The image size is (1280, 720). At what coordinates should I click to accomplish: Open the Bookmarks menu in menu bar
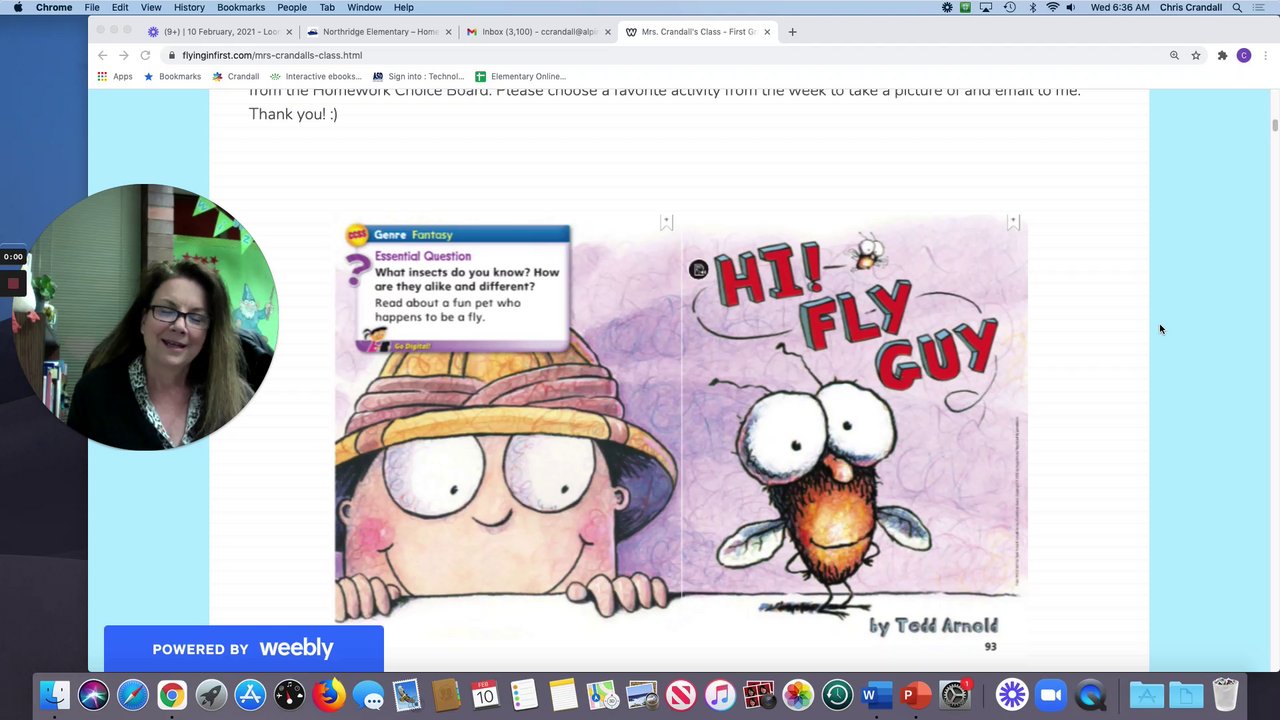tap(241, 7)
